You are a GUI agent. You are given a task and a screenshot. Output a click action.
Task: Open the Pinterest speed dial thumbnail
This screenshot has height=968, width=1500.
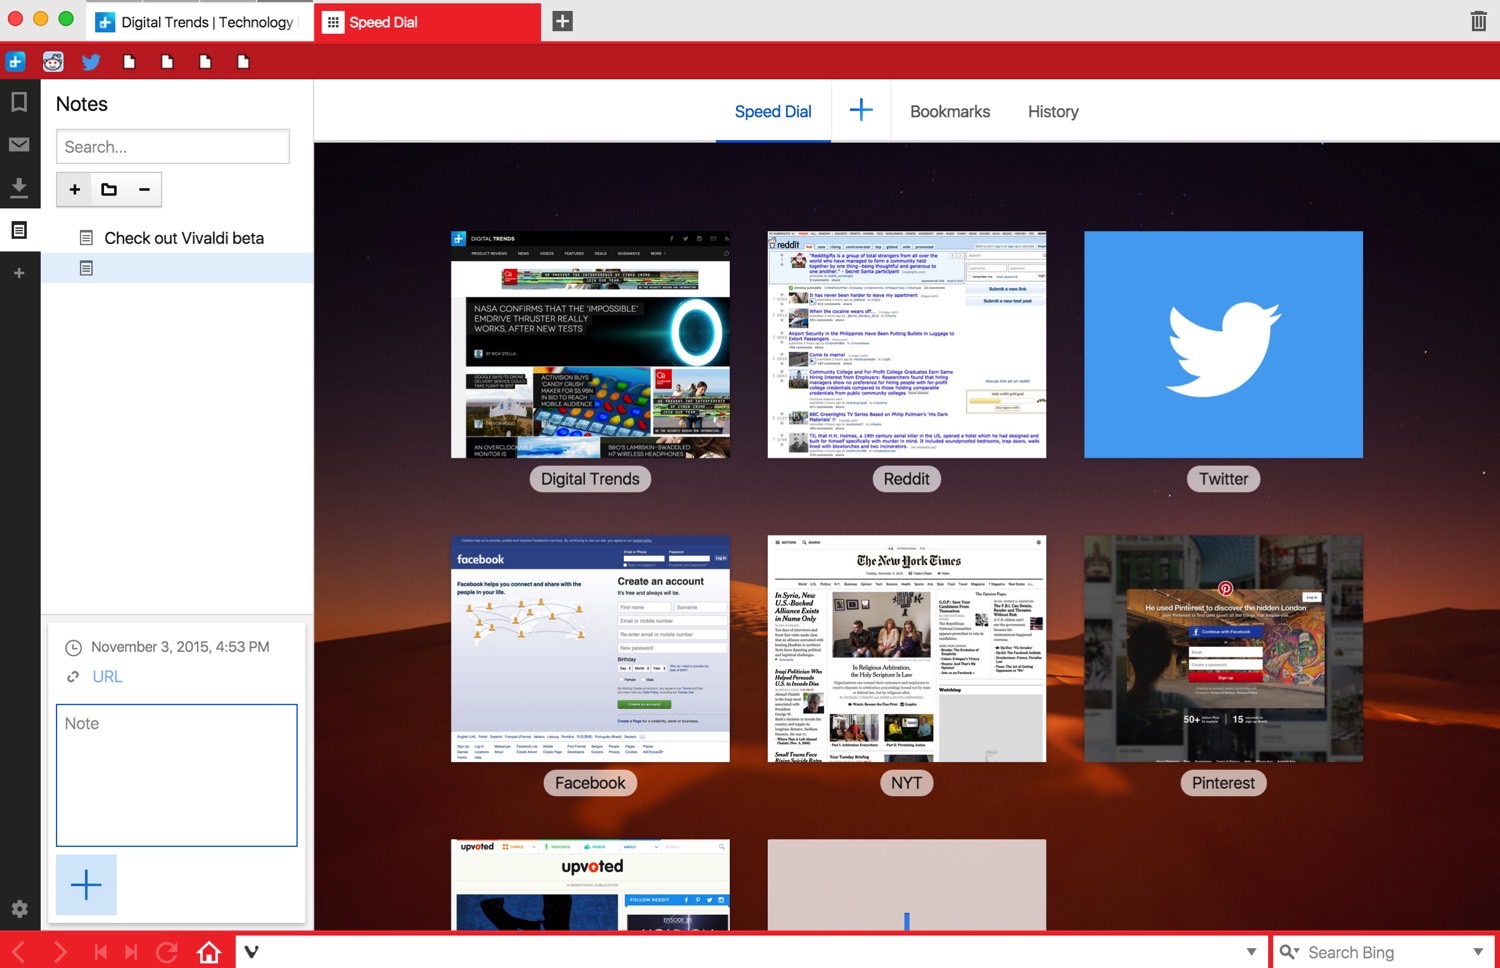[1223, 649]
